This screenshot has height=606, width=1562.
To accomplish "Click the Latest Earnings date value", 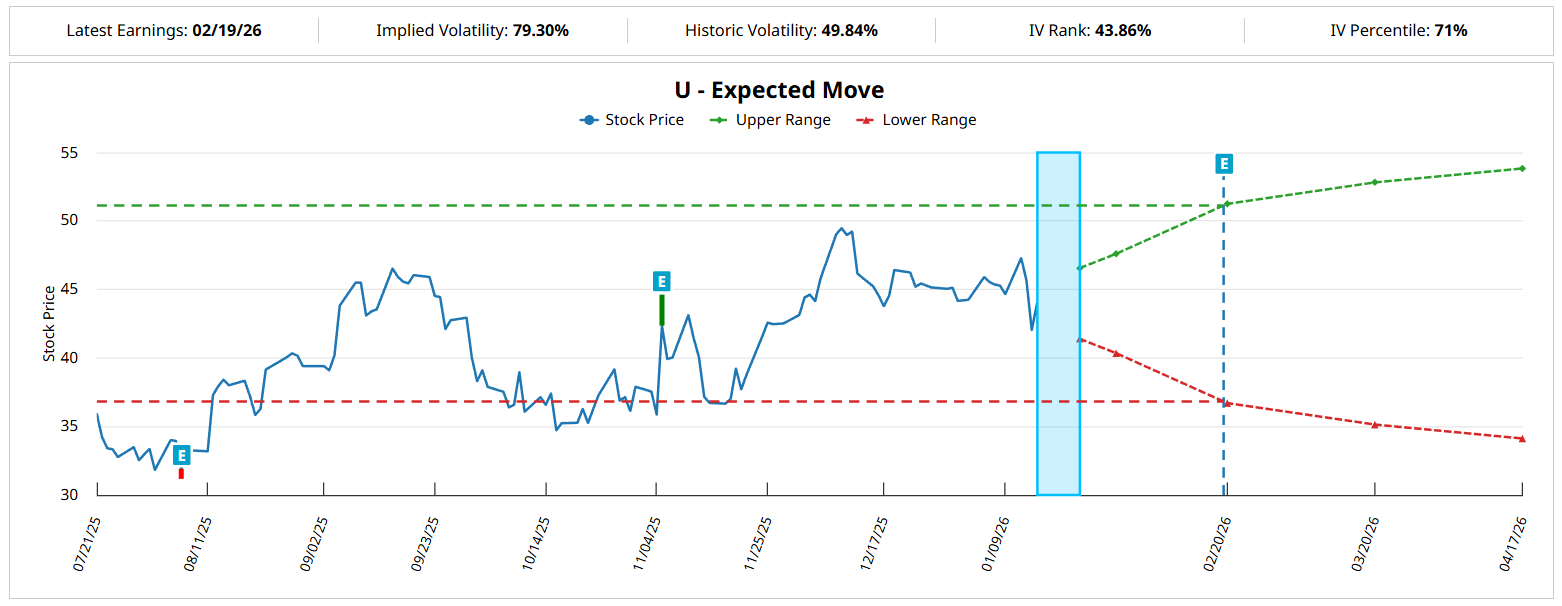I will (x=227, y=31).
